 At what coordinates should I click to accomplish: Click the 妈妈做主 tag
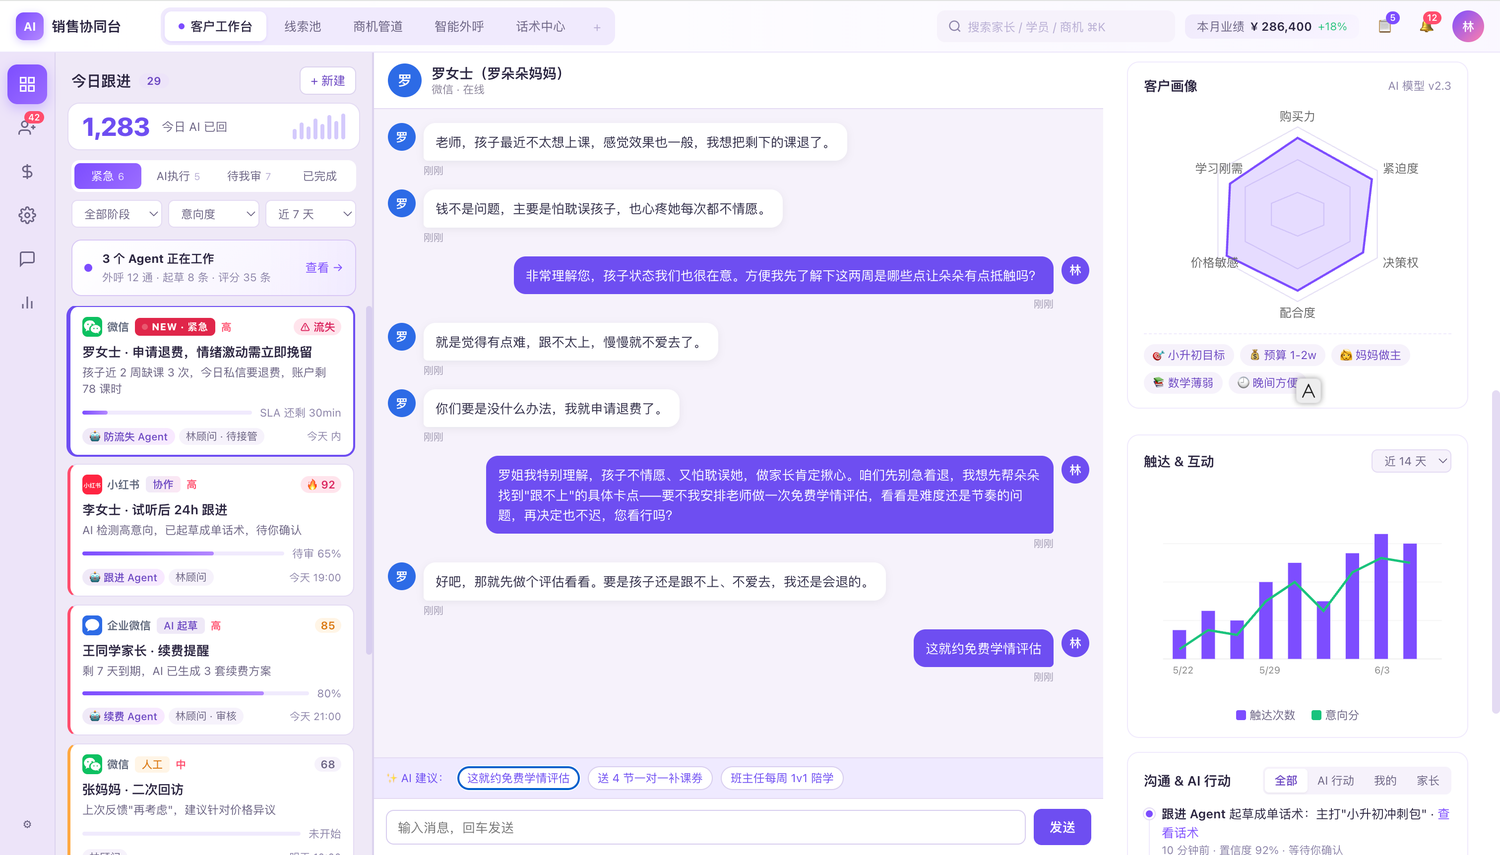tap(1370, 355)
